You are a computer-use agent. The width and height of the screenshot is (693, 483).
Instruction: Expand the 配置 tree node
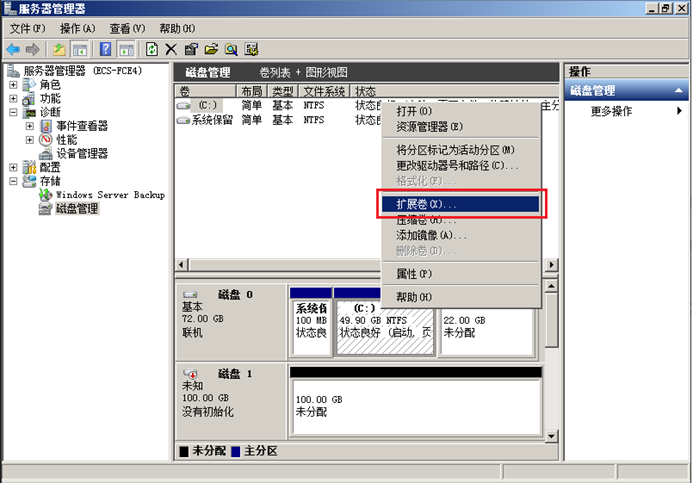tap(13, 167)
